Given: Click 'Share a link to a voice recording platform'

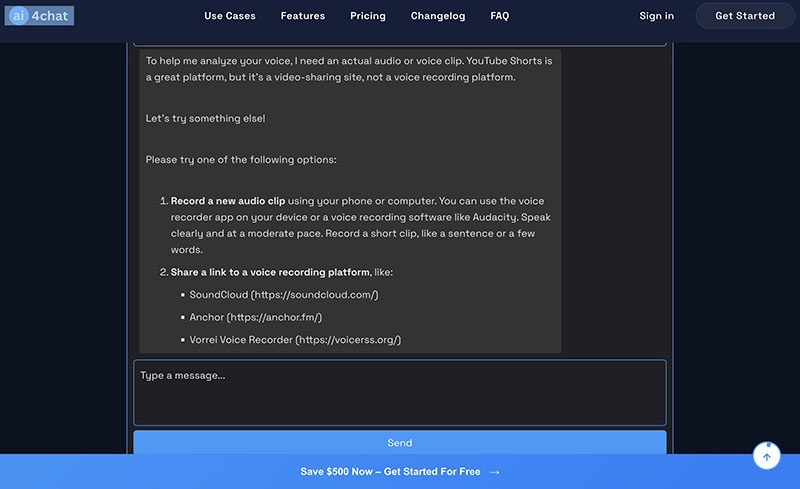Looking at the screenshot, I should pyautogui.click(x=269, y=272).
